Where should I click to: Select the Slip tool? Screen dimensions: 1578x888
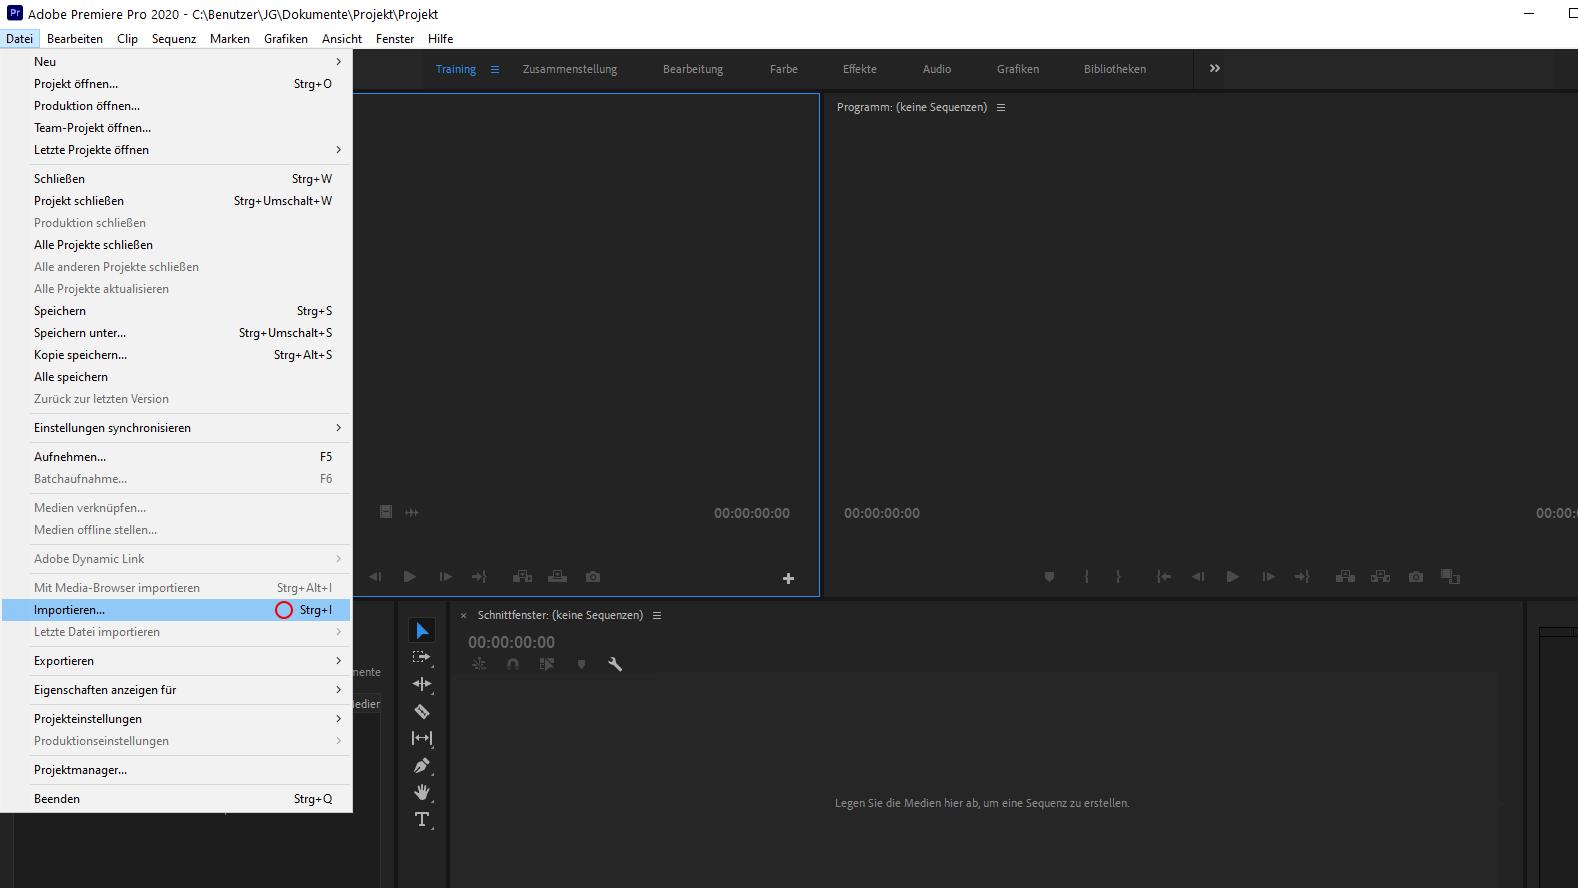point(422,738)
